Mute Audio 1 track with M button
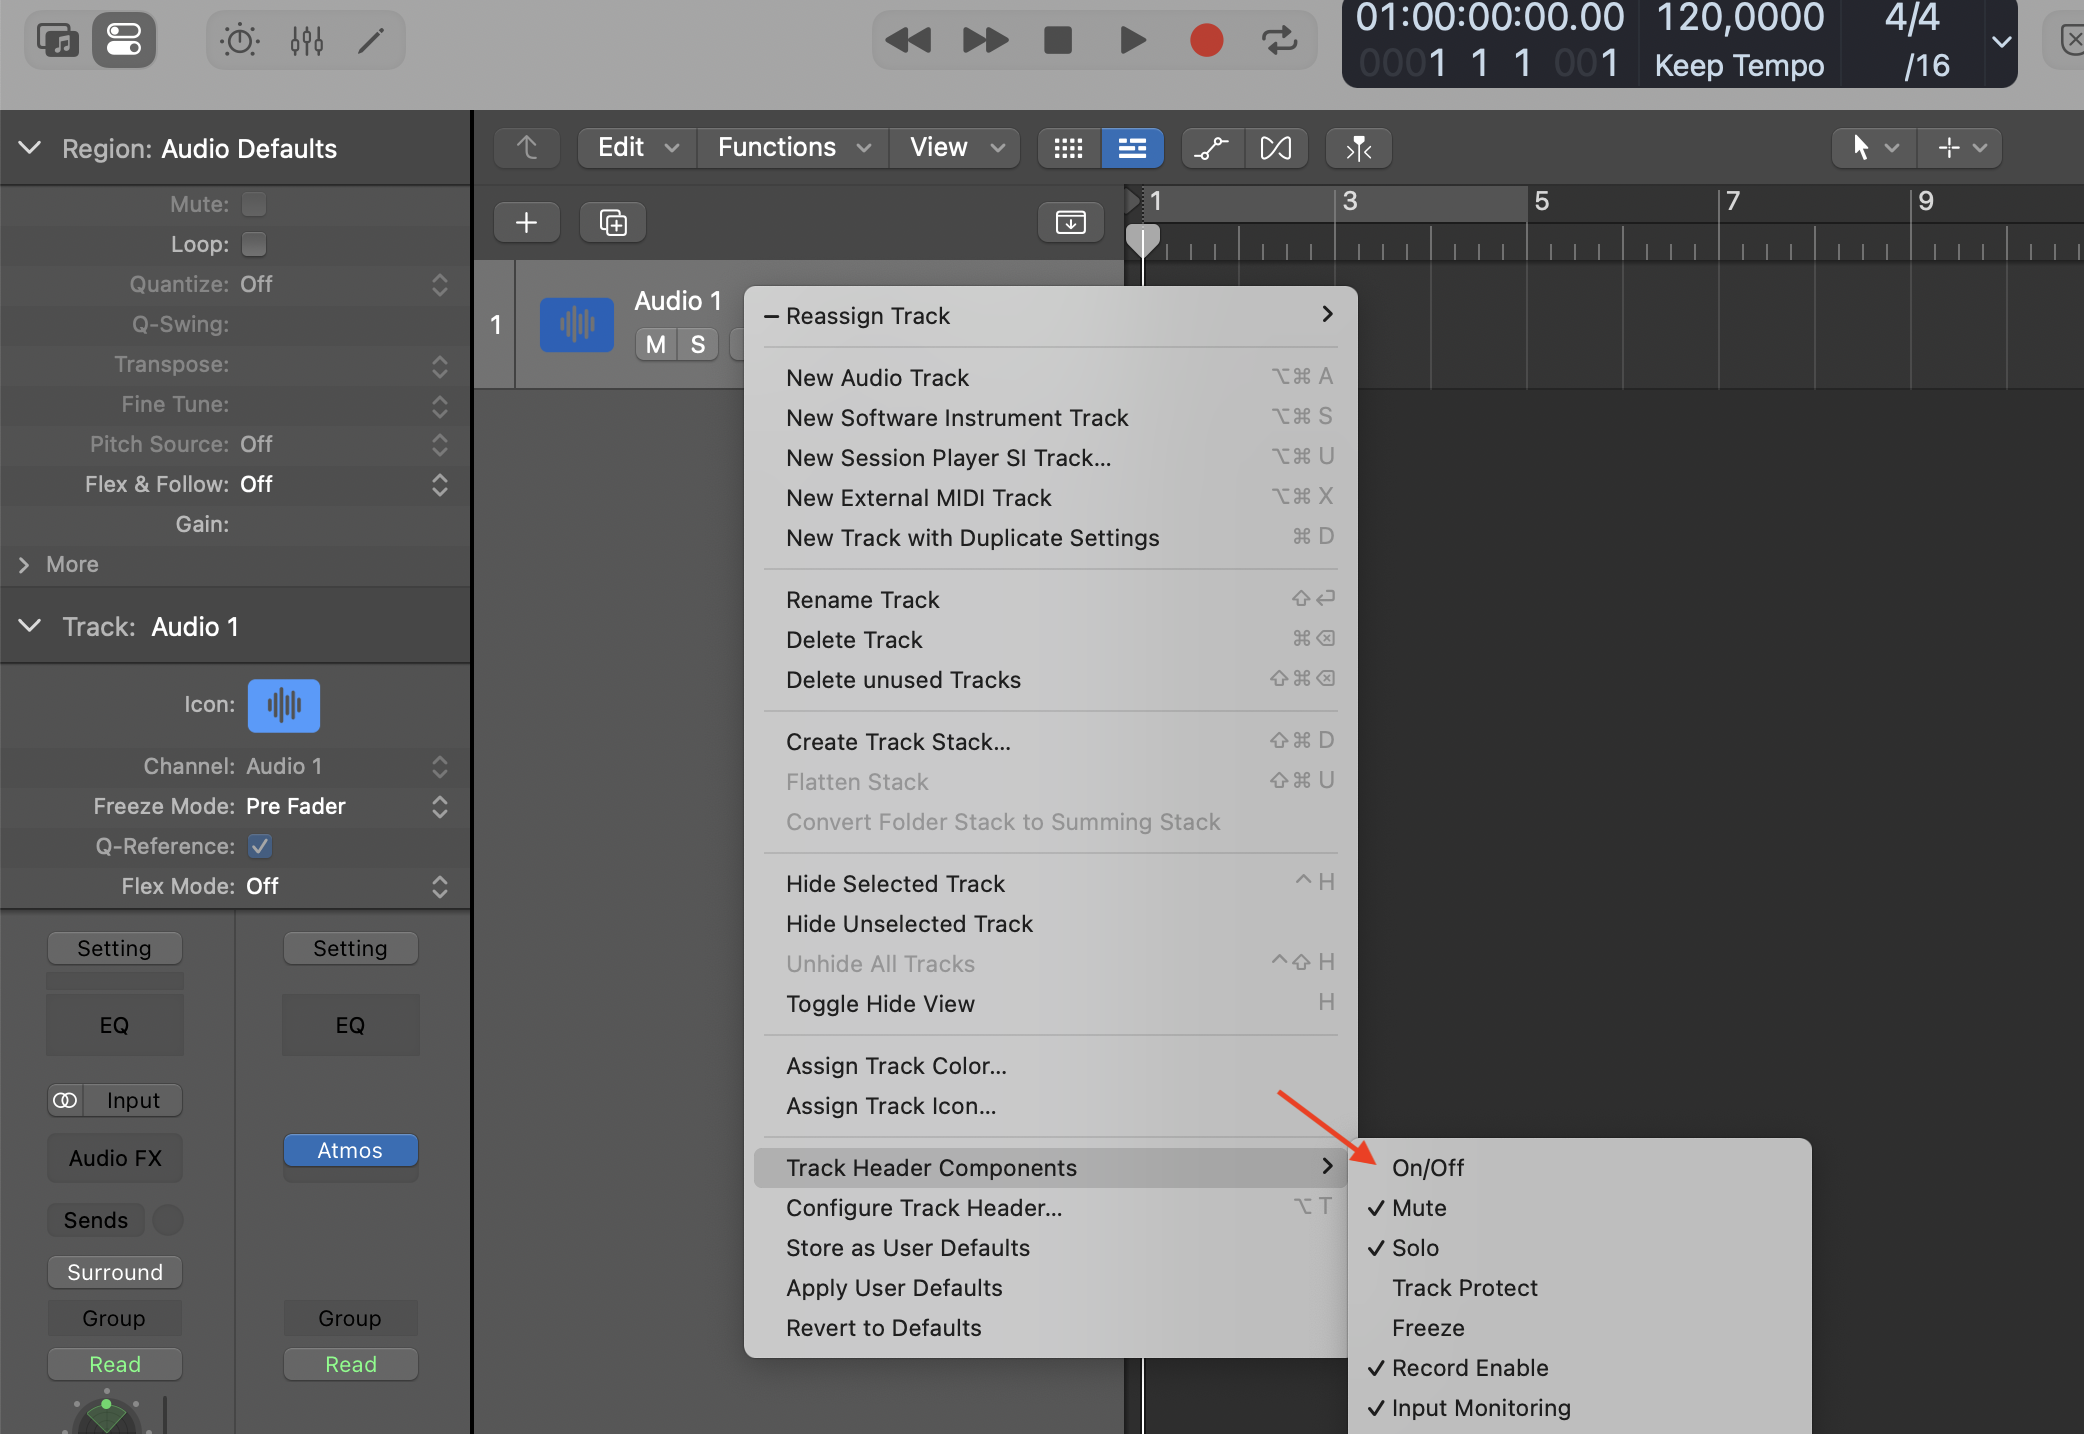Screen dimensions: 2084x1434 point(656,344)
